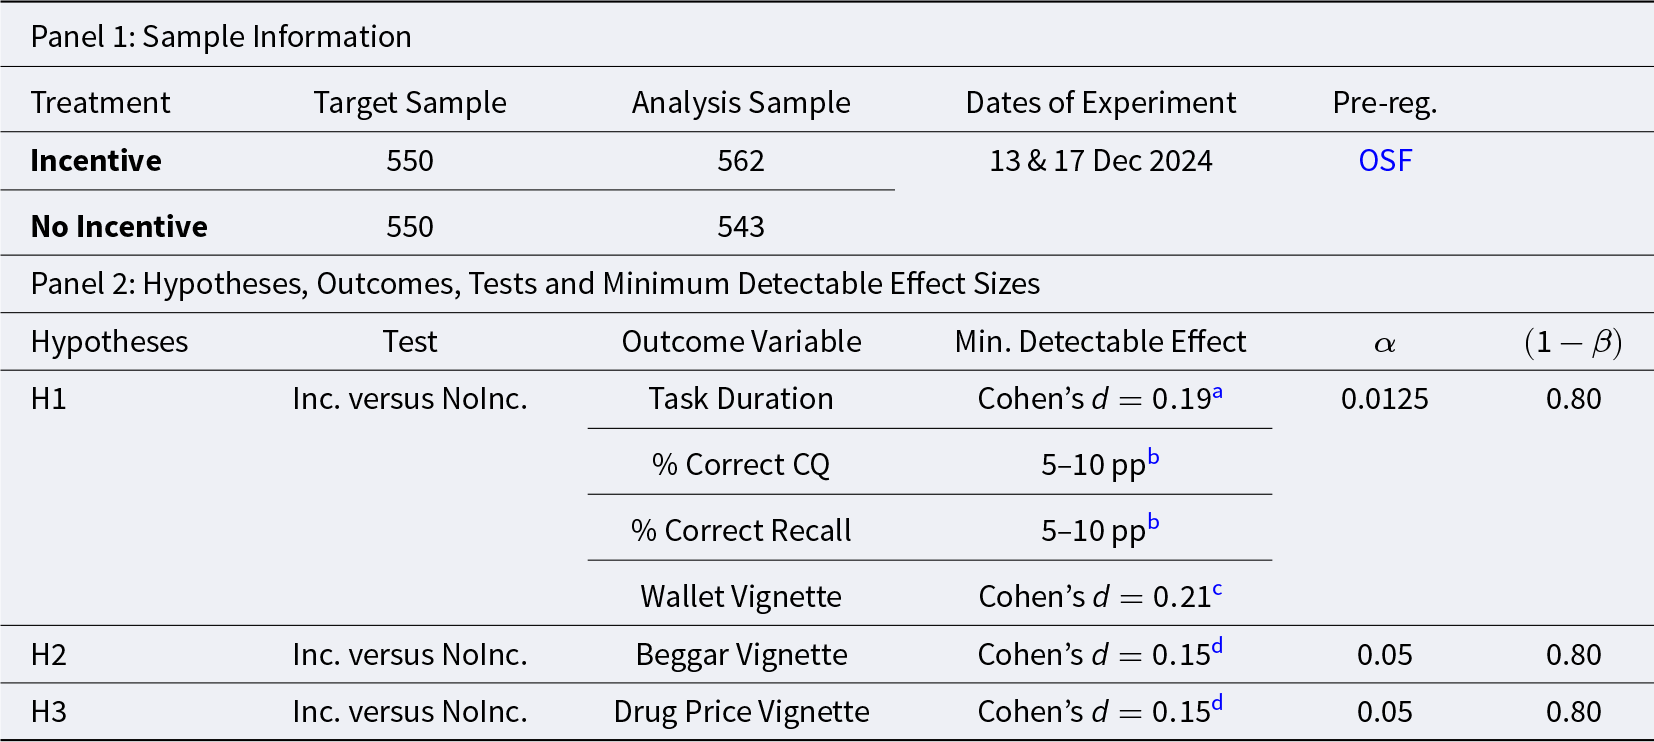Click the analysis sample value 543
This screenshot has width=1654, height=742.
click(741, 227)
